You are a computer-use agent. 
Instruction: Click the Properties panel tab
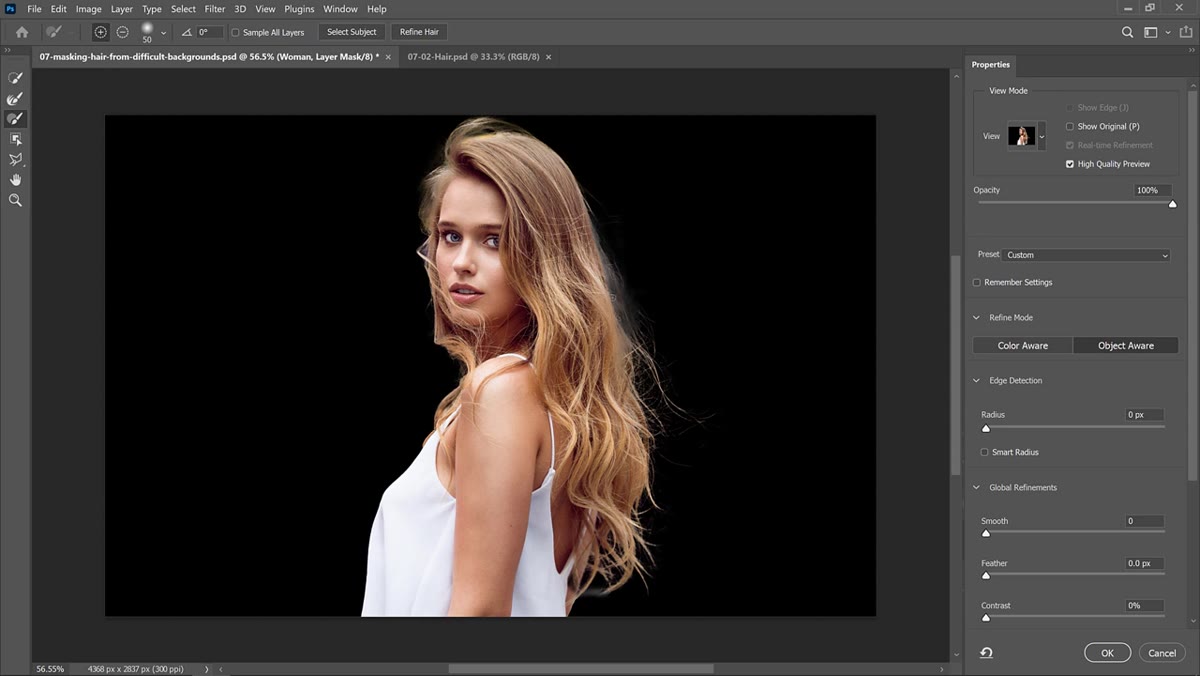click(991, 65)
